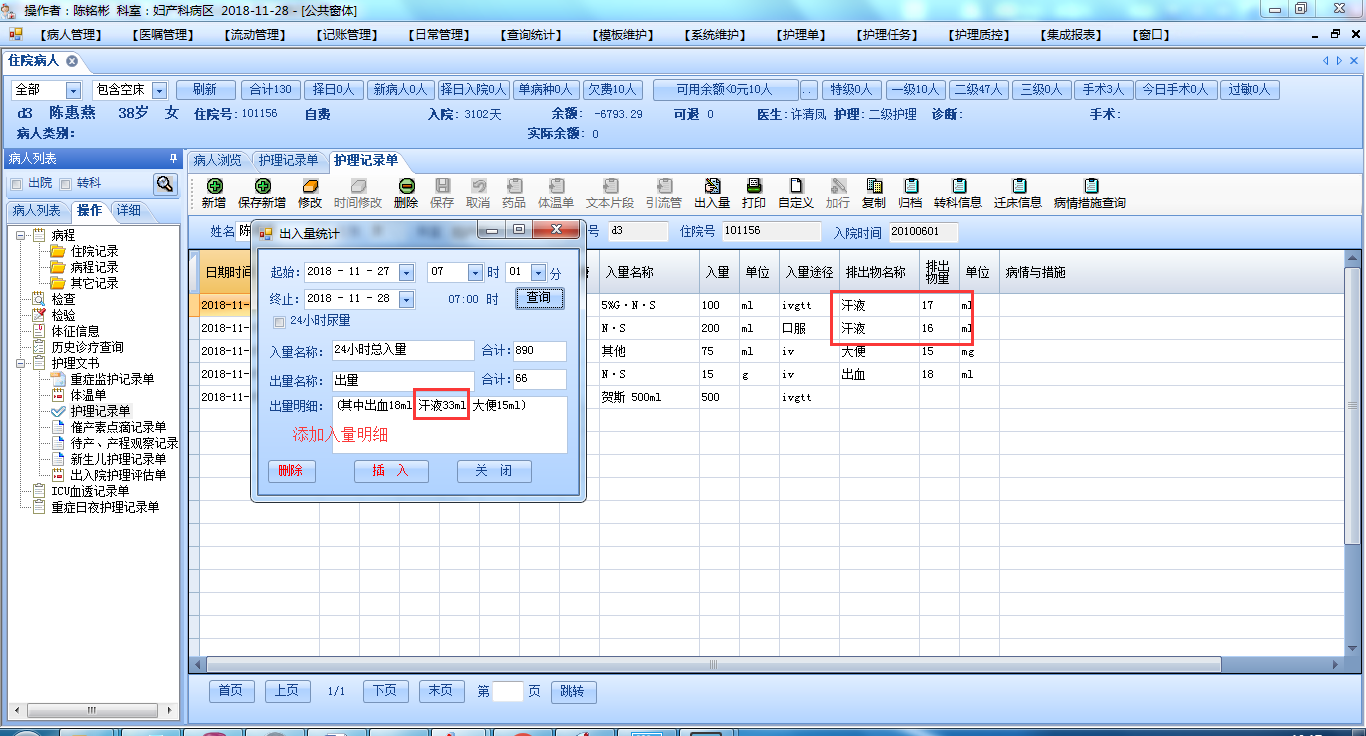Click the 入量名称 input field
Image resolution: width=1366 pixels, height=736 pixels.
403,351
